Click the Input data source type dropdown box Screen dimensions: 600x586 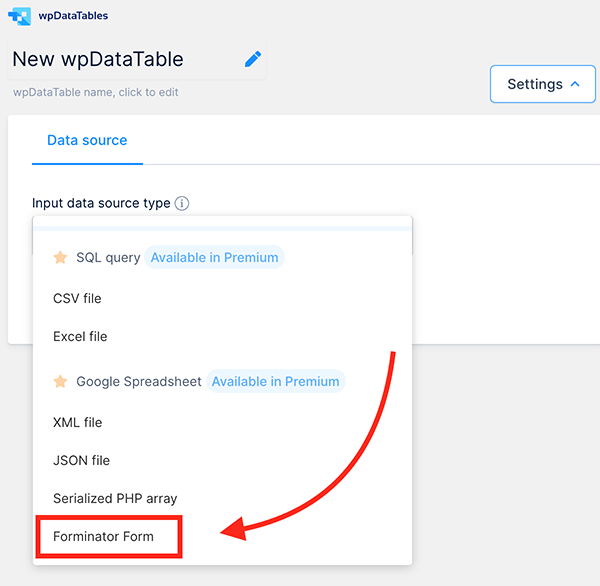point(222,223)
